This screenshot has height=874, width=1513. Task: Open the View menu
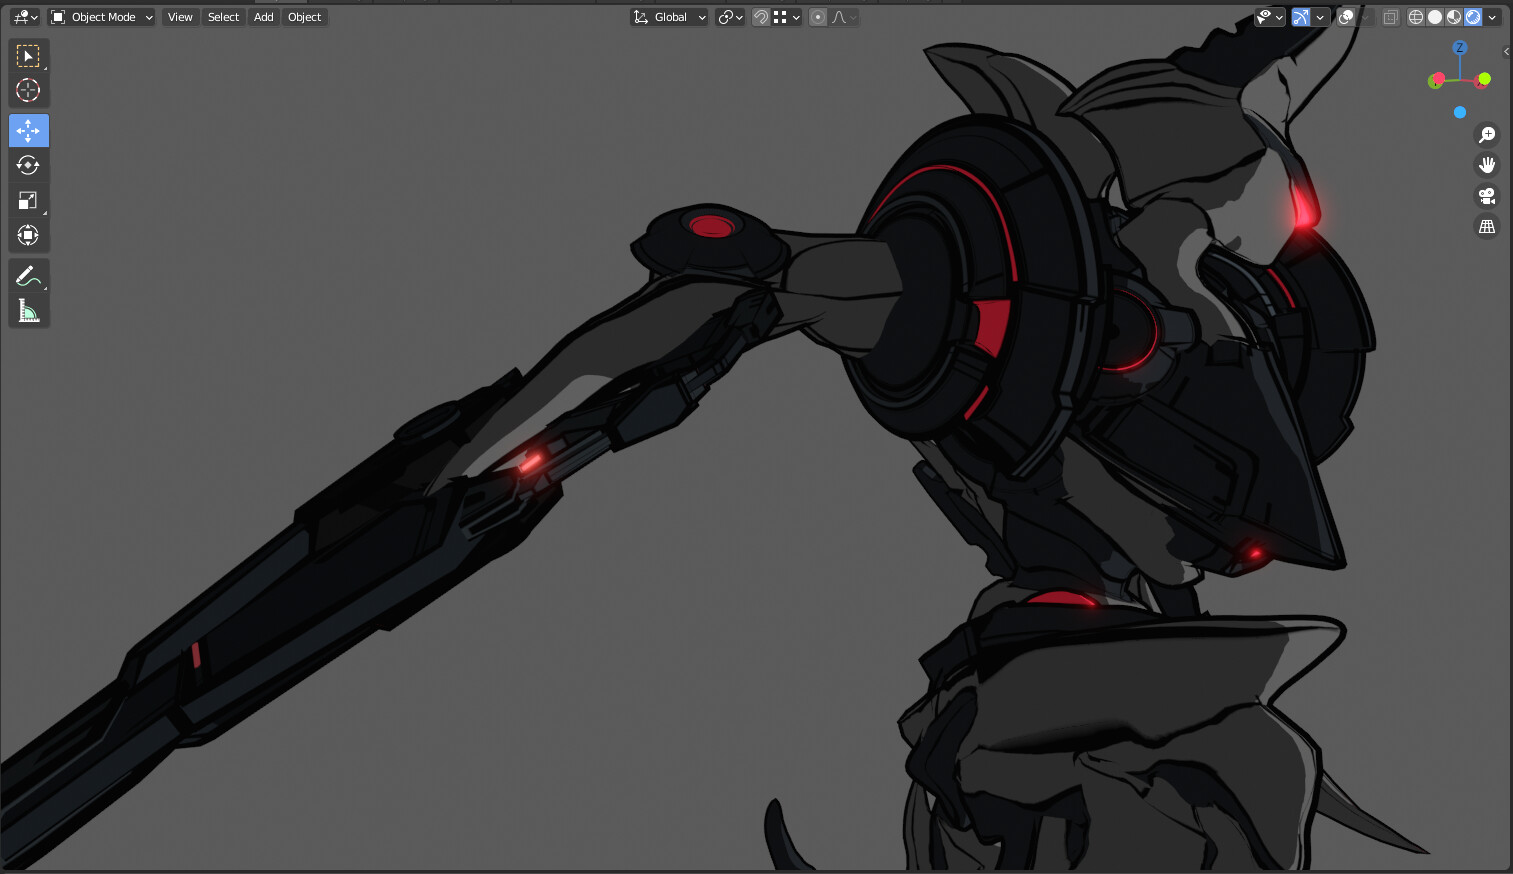click(180, 17)
